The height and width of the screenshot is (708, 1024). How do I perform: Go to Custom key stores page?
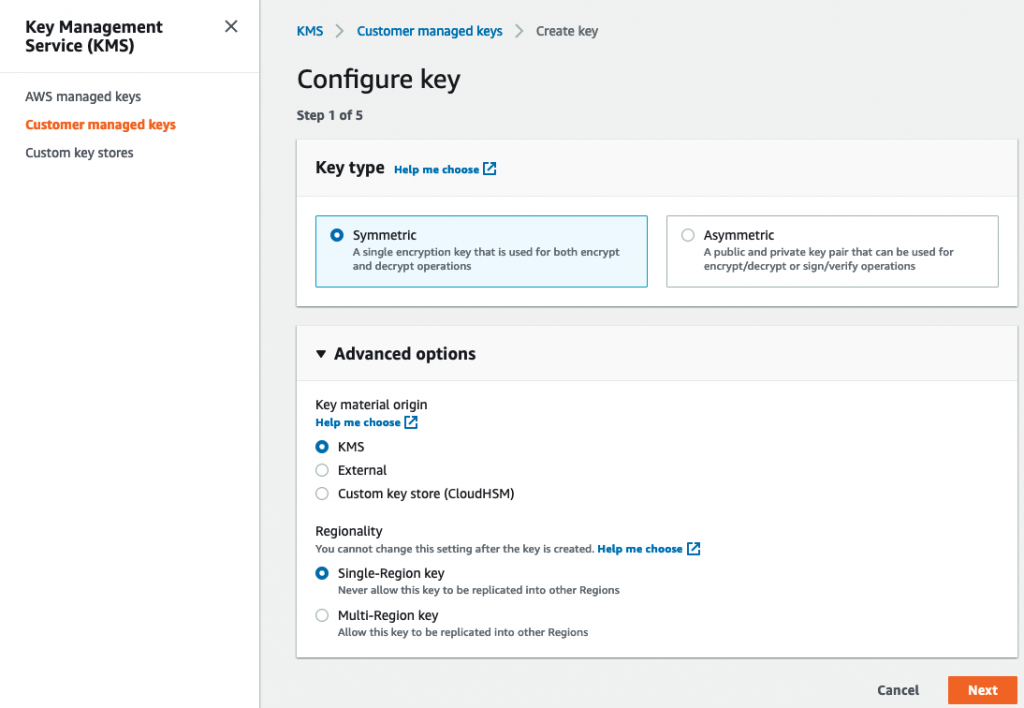(x=79, y=153)
